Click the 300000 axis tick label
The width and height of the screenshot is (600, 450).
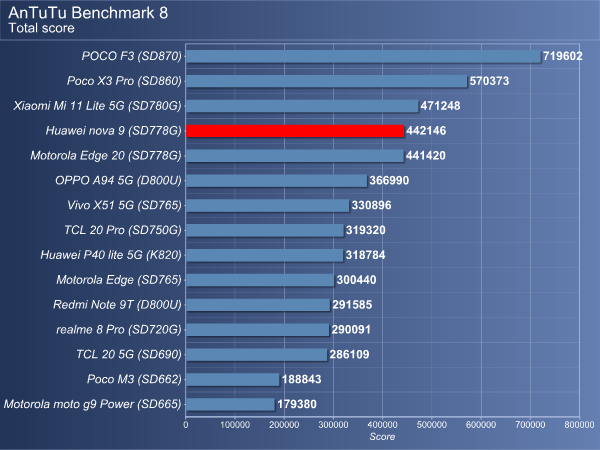tap(333, 425)
